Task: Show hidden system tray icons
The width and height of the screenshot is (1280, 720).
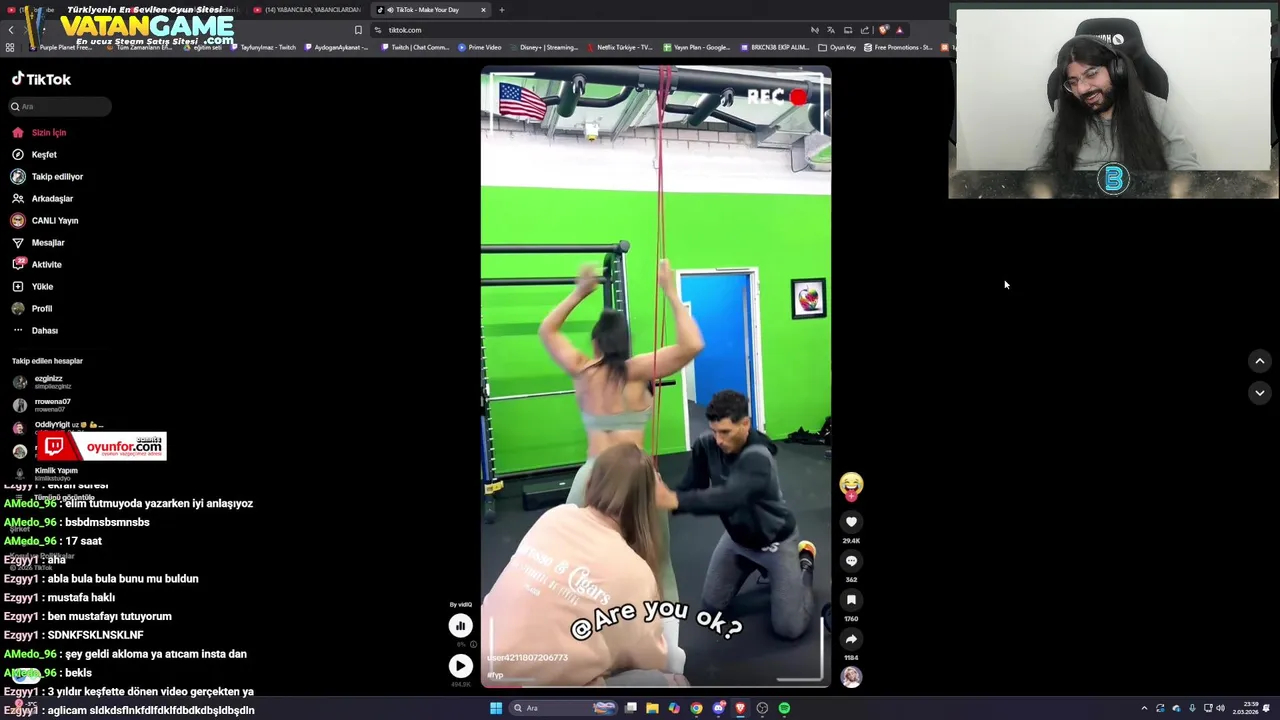Action: 1144,708
